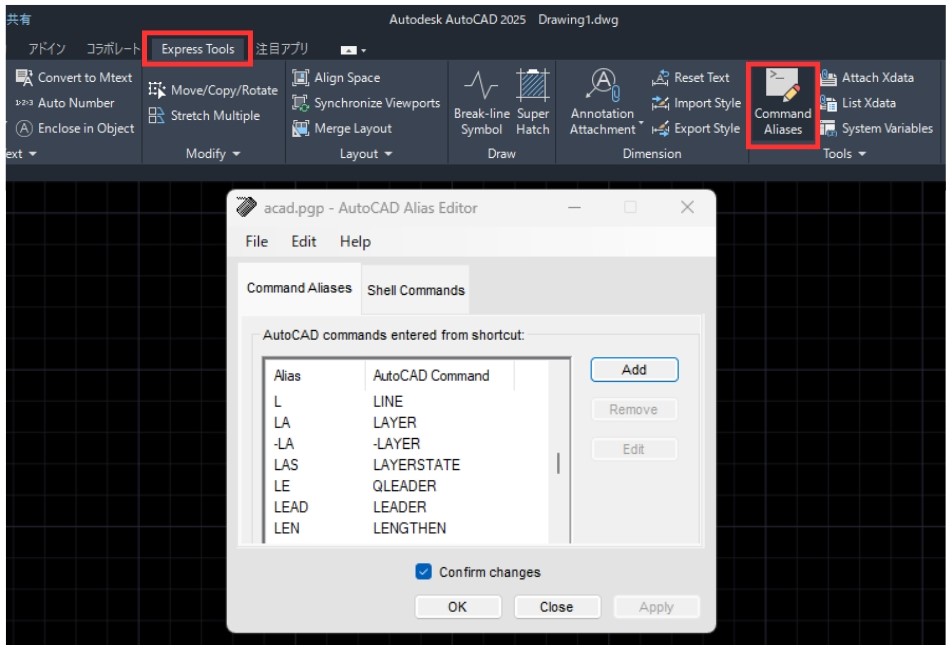The width and height of the screenshot is (952, 651).
Task: Open the Express Tools ribbon tab
Action: 198,49
